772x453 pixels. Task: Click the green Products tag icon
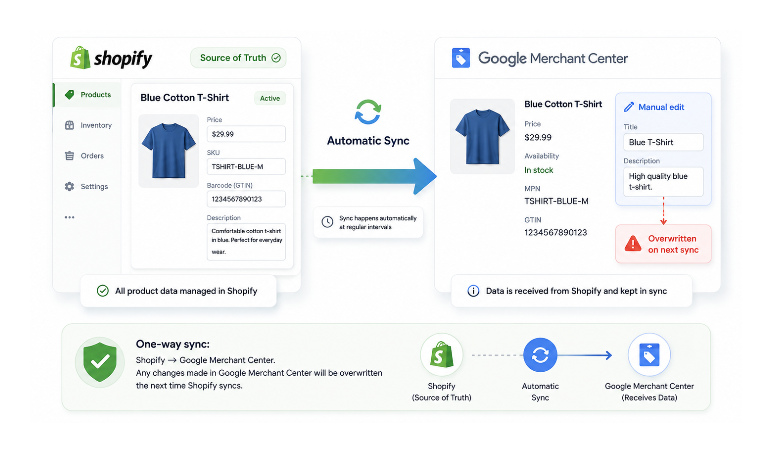[x=69, y=94]
